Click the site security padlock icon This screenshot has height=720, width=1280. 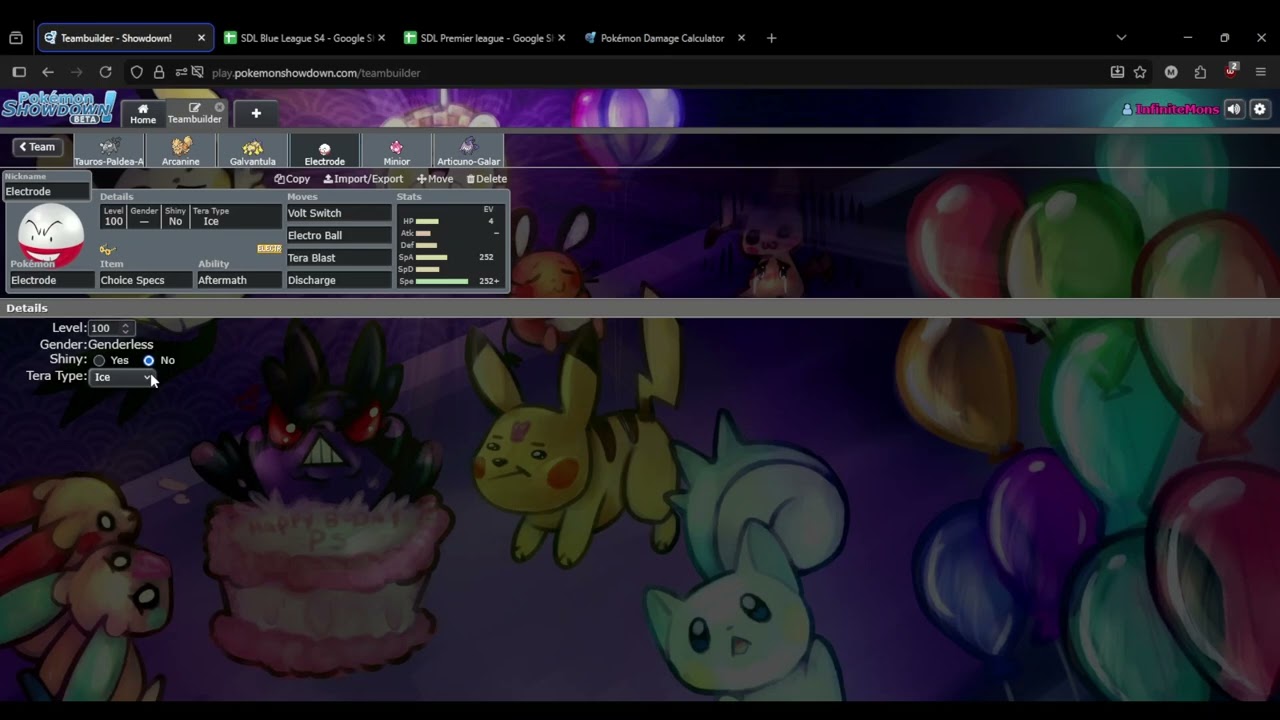point(159,72)
